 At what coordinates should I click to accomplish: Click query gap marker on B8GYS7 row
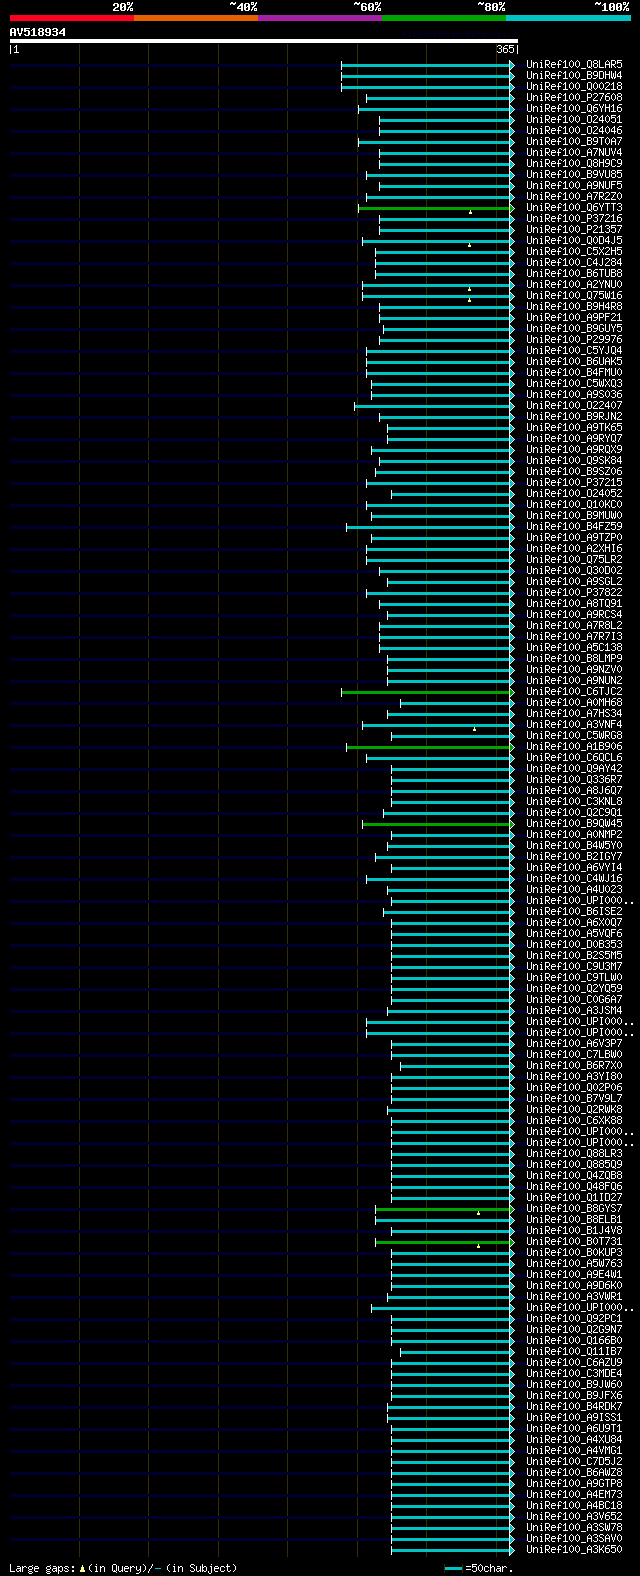coord(478,1213)
